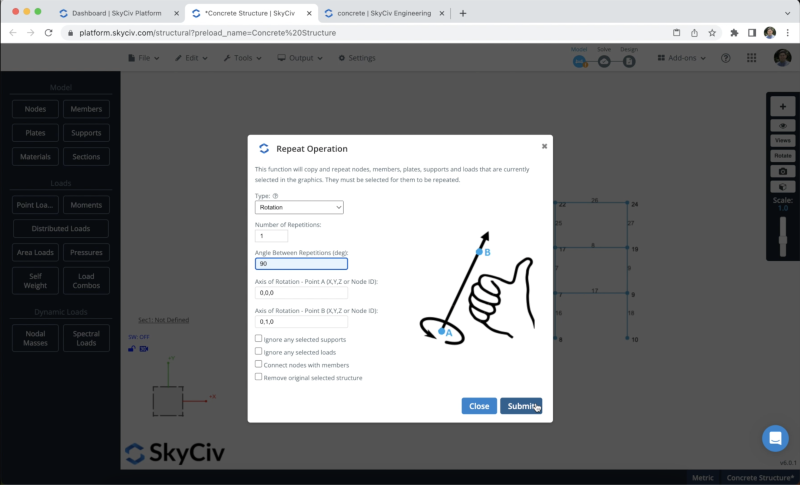Open the apps grid icon
This screenshot has height=485, width=800.
click(x=752, y=58)
